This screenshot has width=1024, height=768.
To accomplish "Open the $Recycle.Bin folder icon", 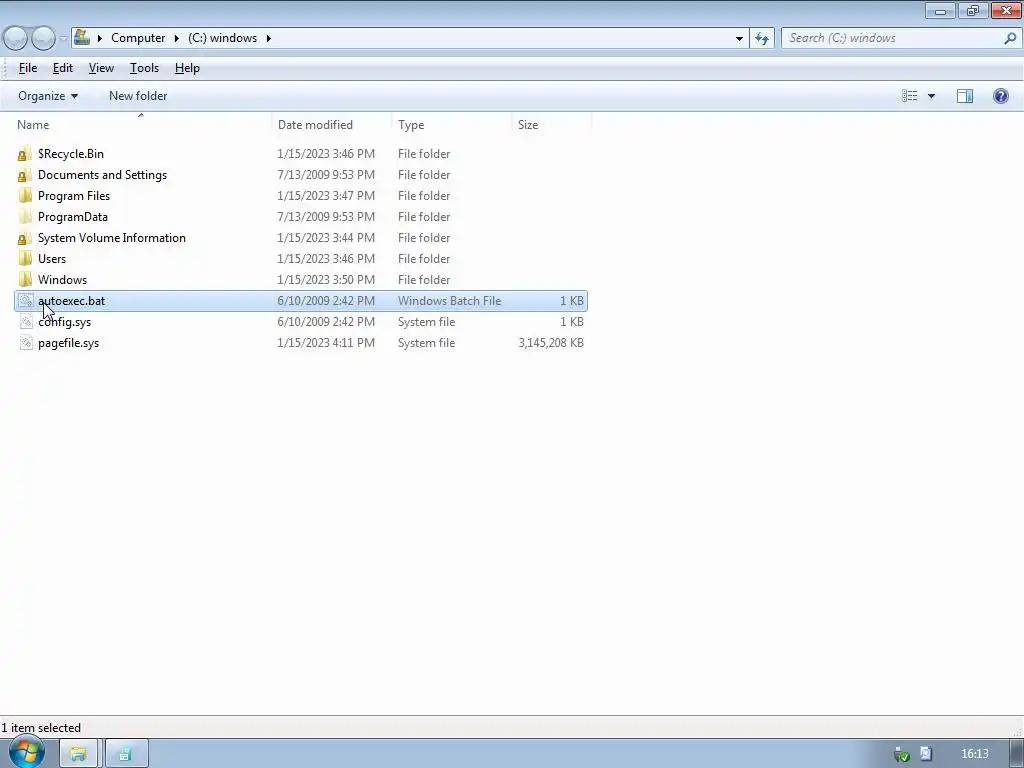I will tap(25, 154).
